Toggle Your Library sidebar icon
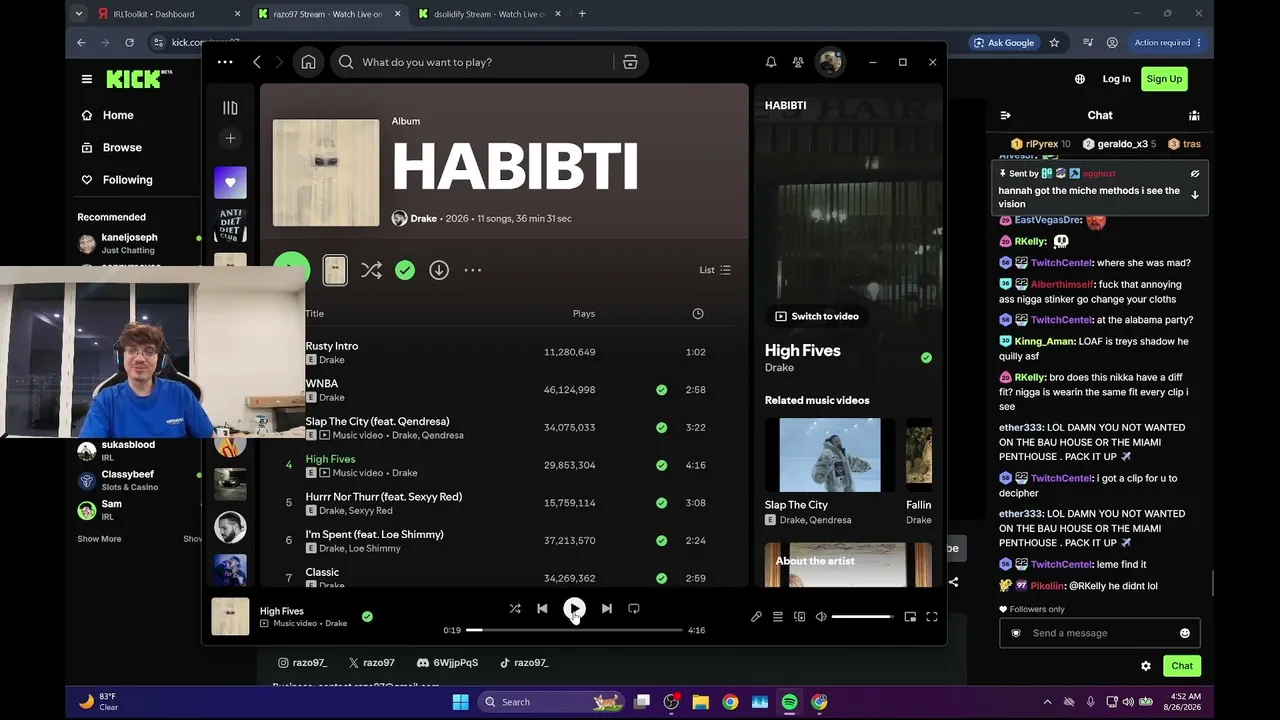Viewport: 1280px width, 720px height. [x=230, y=108]
